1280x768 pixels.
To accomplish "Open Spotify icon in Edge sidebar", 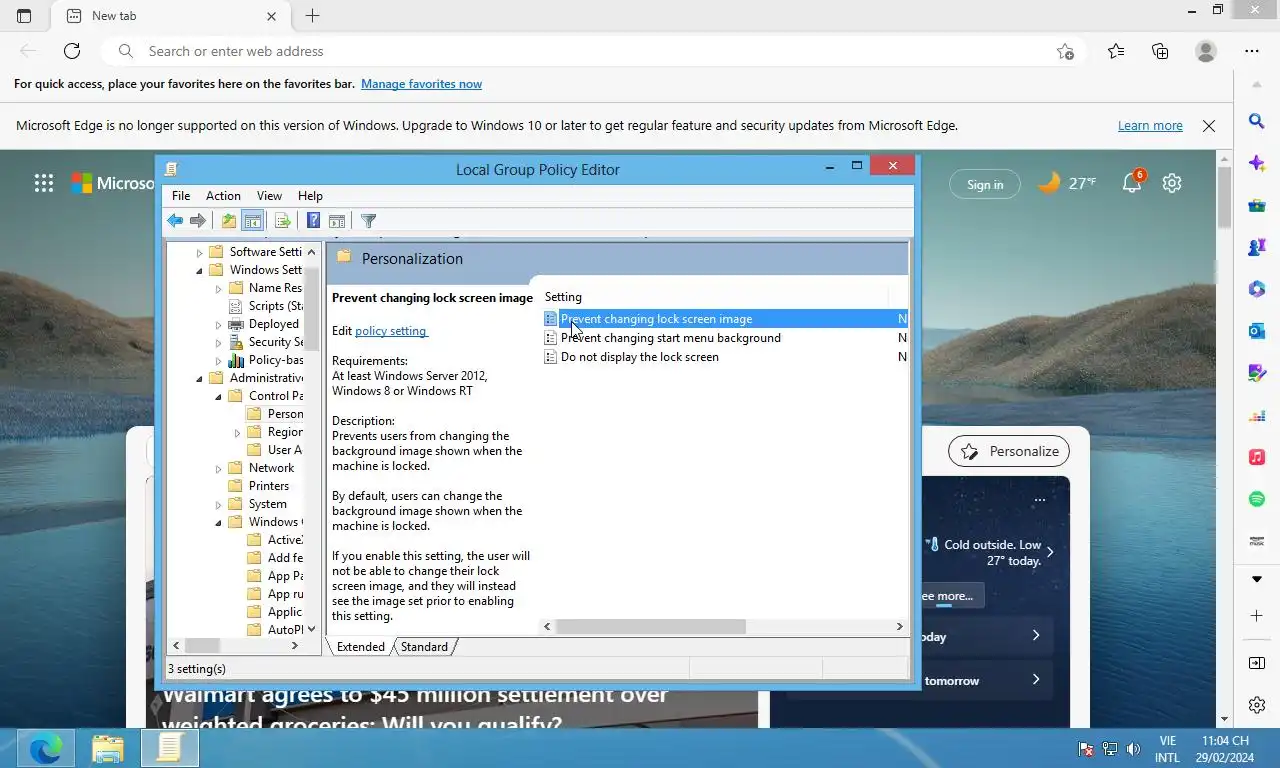I will coord(1257,499).
